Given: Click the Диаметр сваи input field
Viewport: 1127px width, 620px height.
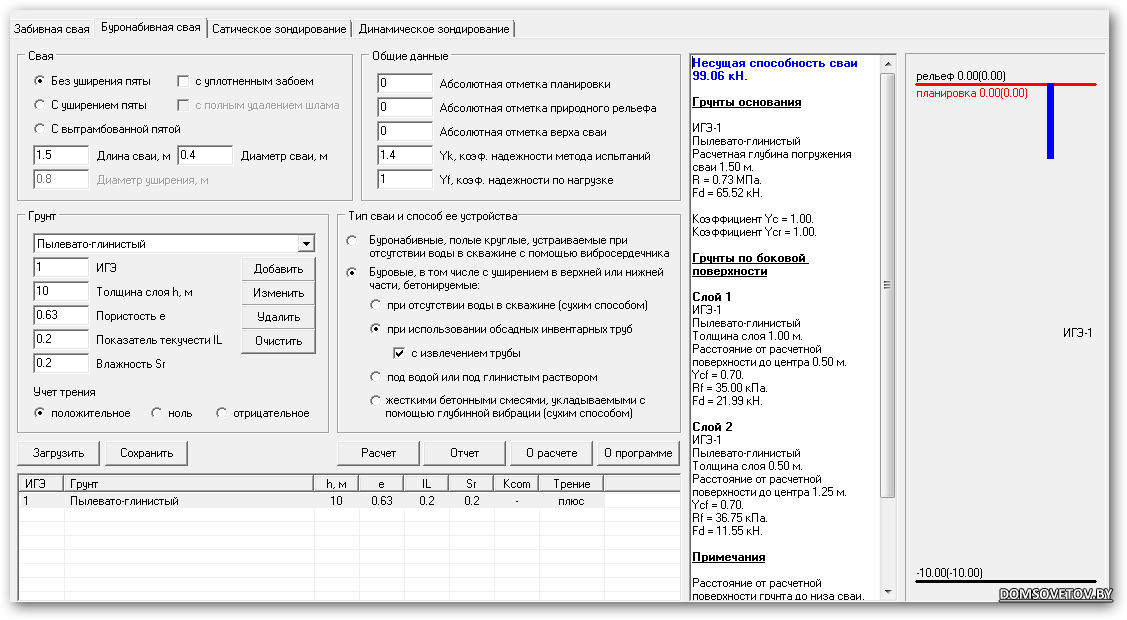Looking at the screenshot, I should 206,155.
